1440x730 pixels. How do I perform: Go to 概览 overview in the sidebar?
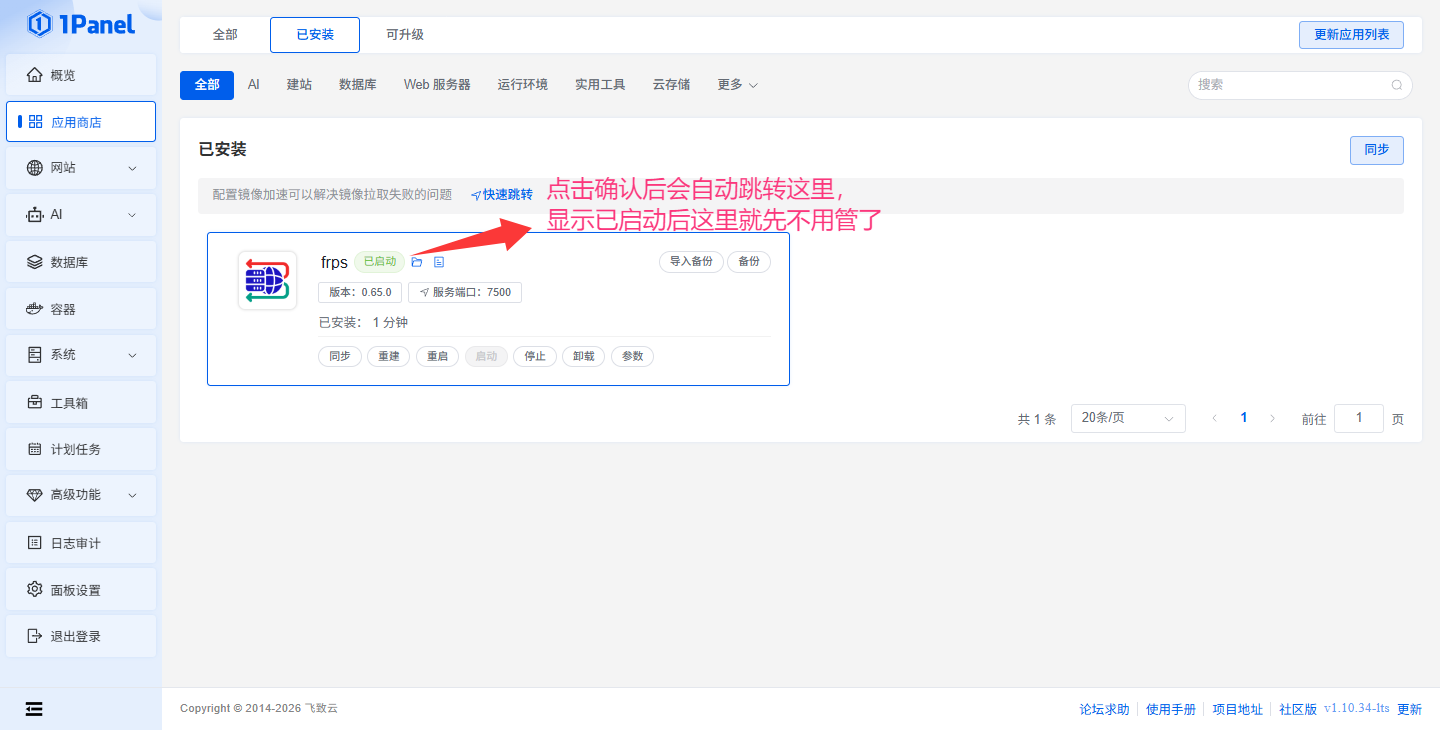point(81,75)
